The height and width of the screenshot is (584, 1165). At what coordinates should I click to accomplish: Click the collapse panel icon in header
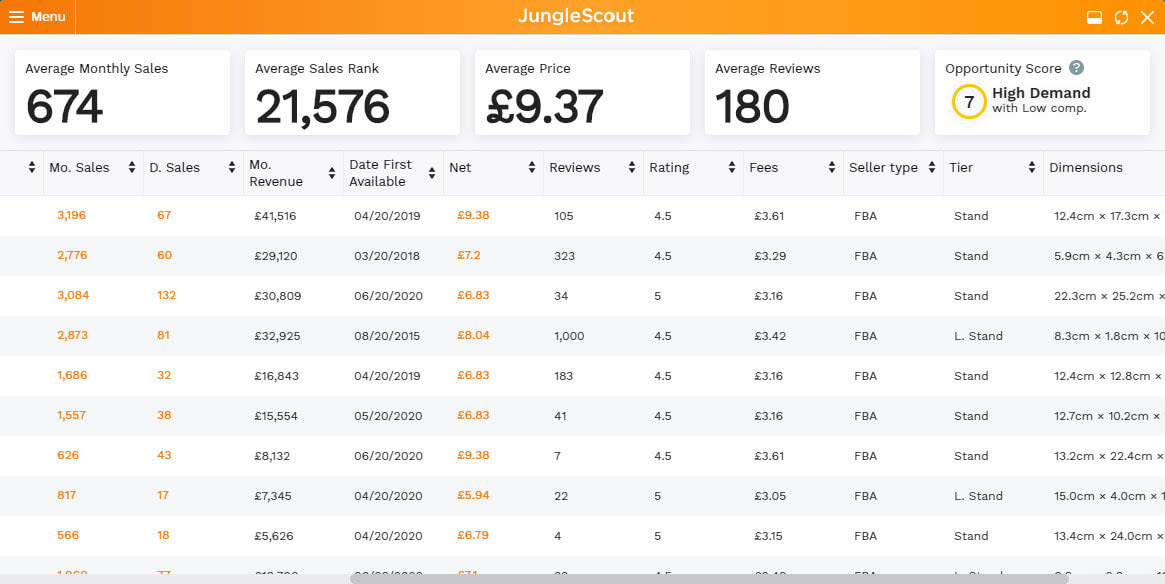click(1094, 17)
